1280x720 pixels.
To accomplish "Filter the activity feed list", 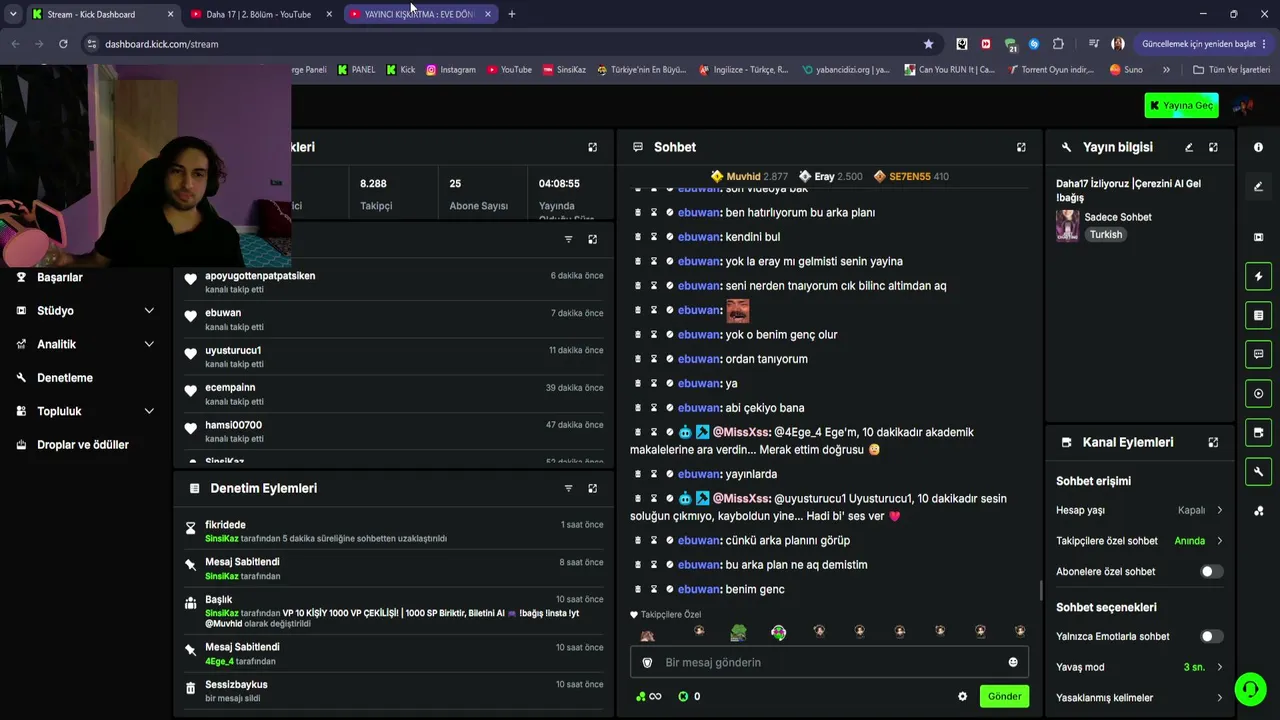I will point(568,239).
